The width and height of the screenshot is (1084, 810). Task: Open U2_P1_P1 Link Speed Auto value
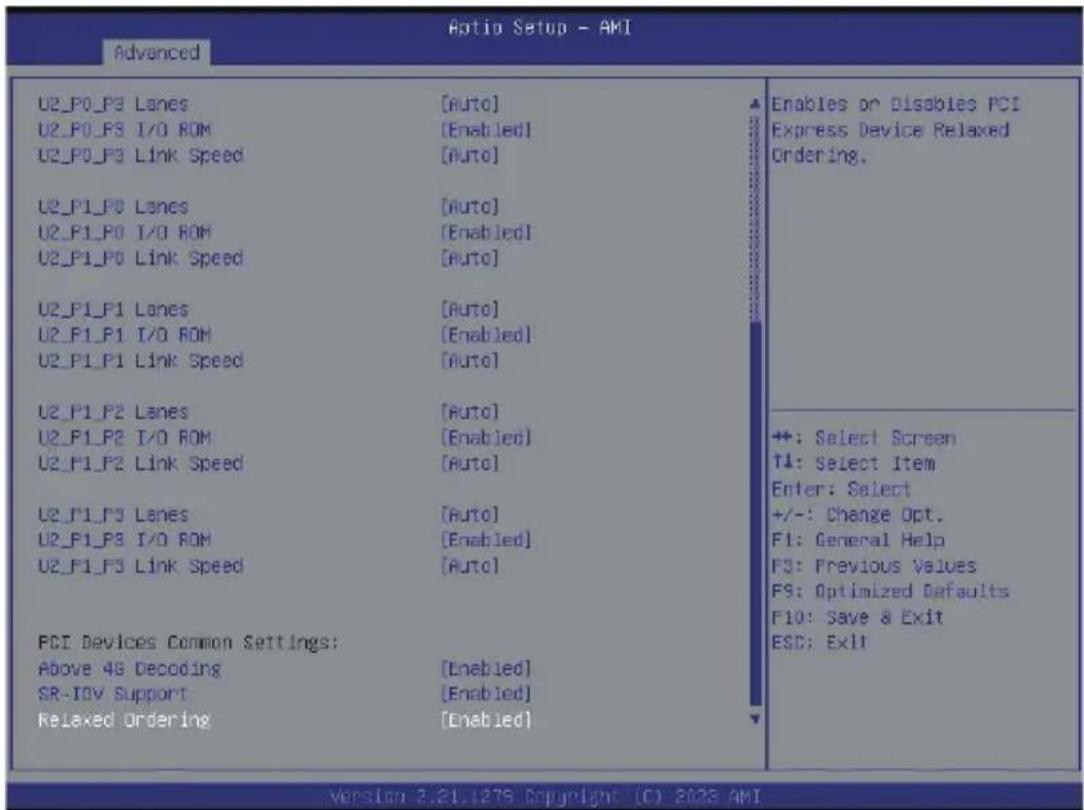pos(469,360)
